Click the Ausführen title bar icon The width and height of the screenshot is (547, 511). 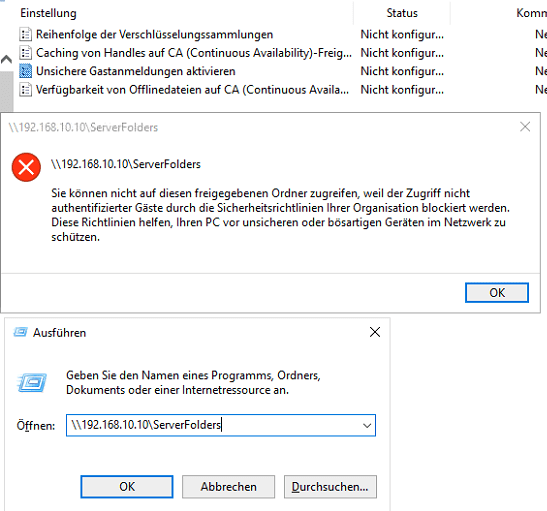(x=20, y=332)
